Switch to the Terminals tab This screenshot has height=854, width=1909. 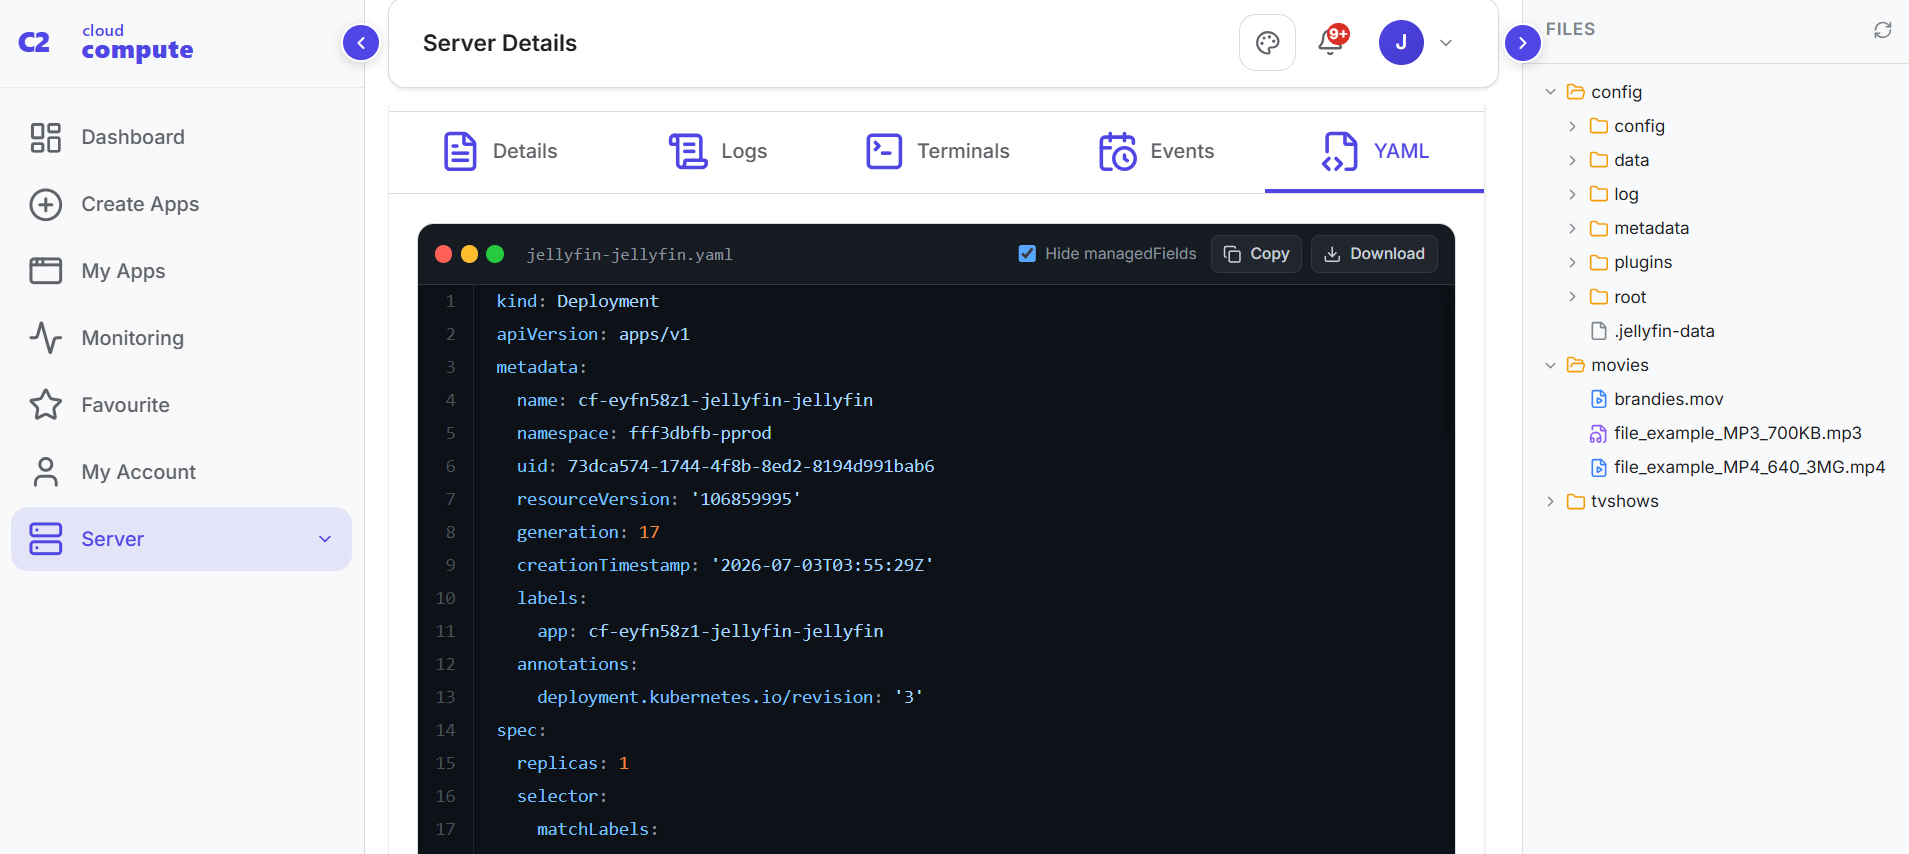click(937, 151)
